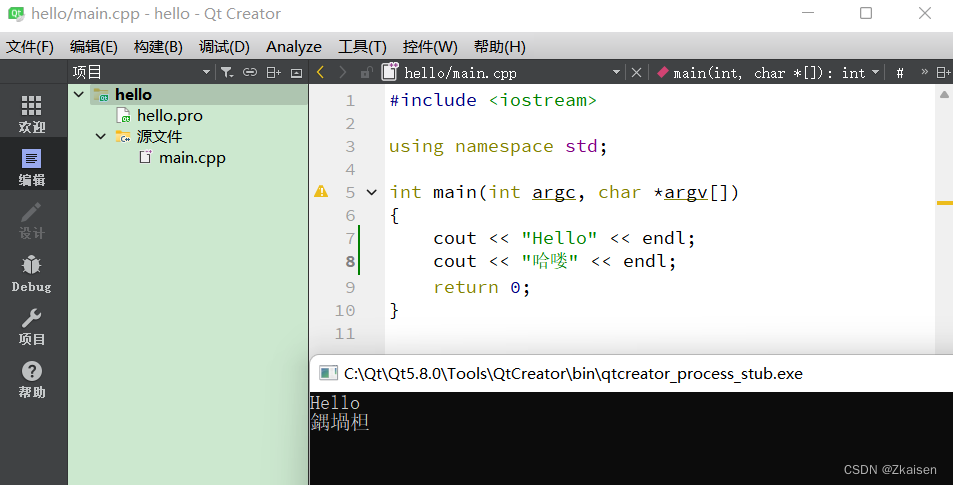Split the project side panel
This screenshot has height=485, width=953.
(x=274, y=73)
